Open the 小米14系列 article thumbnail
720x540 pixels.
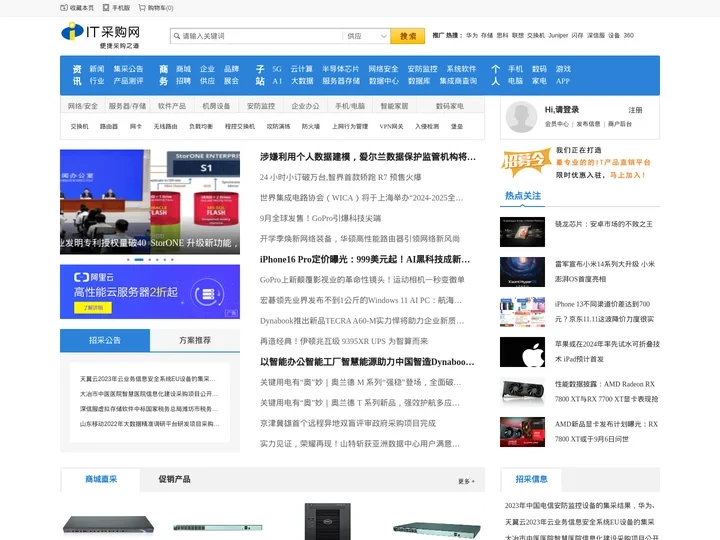(523, 272)
